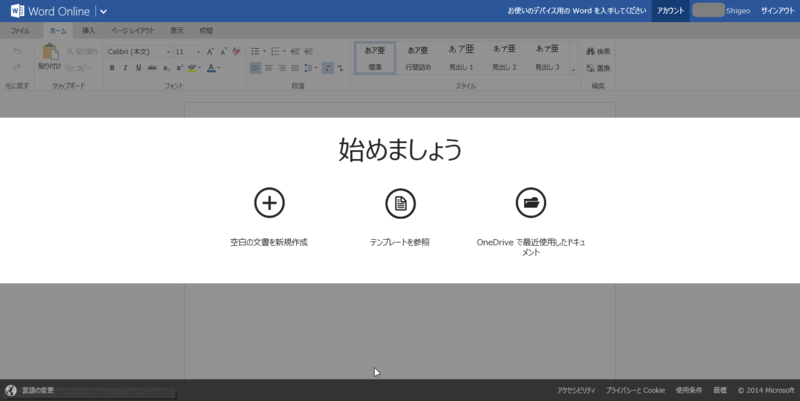This screenshot has width=800, height=401.
Task: Select the 行間詰め style
Action: [418, 58]
